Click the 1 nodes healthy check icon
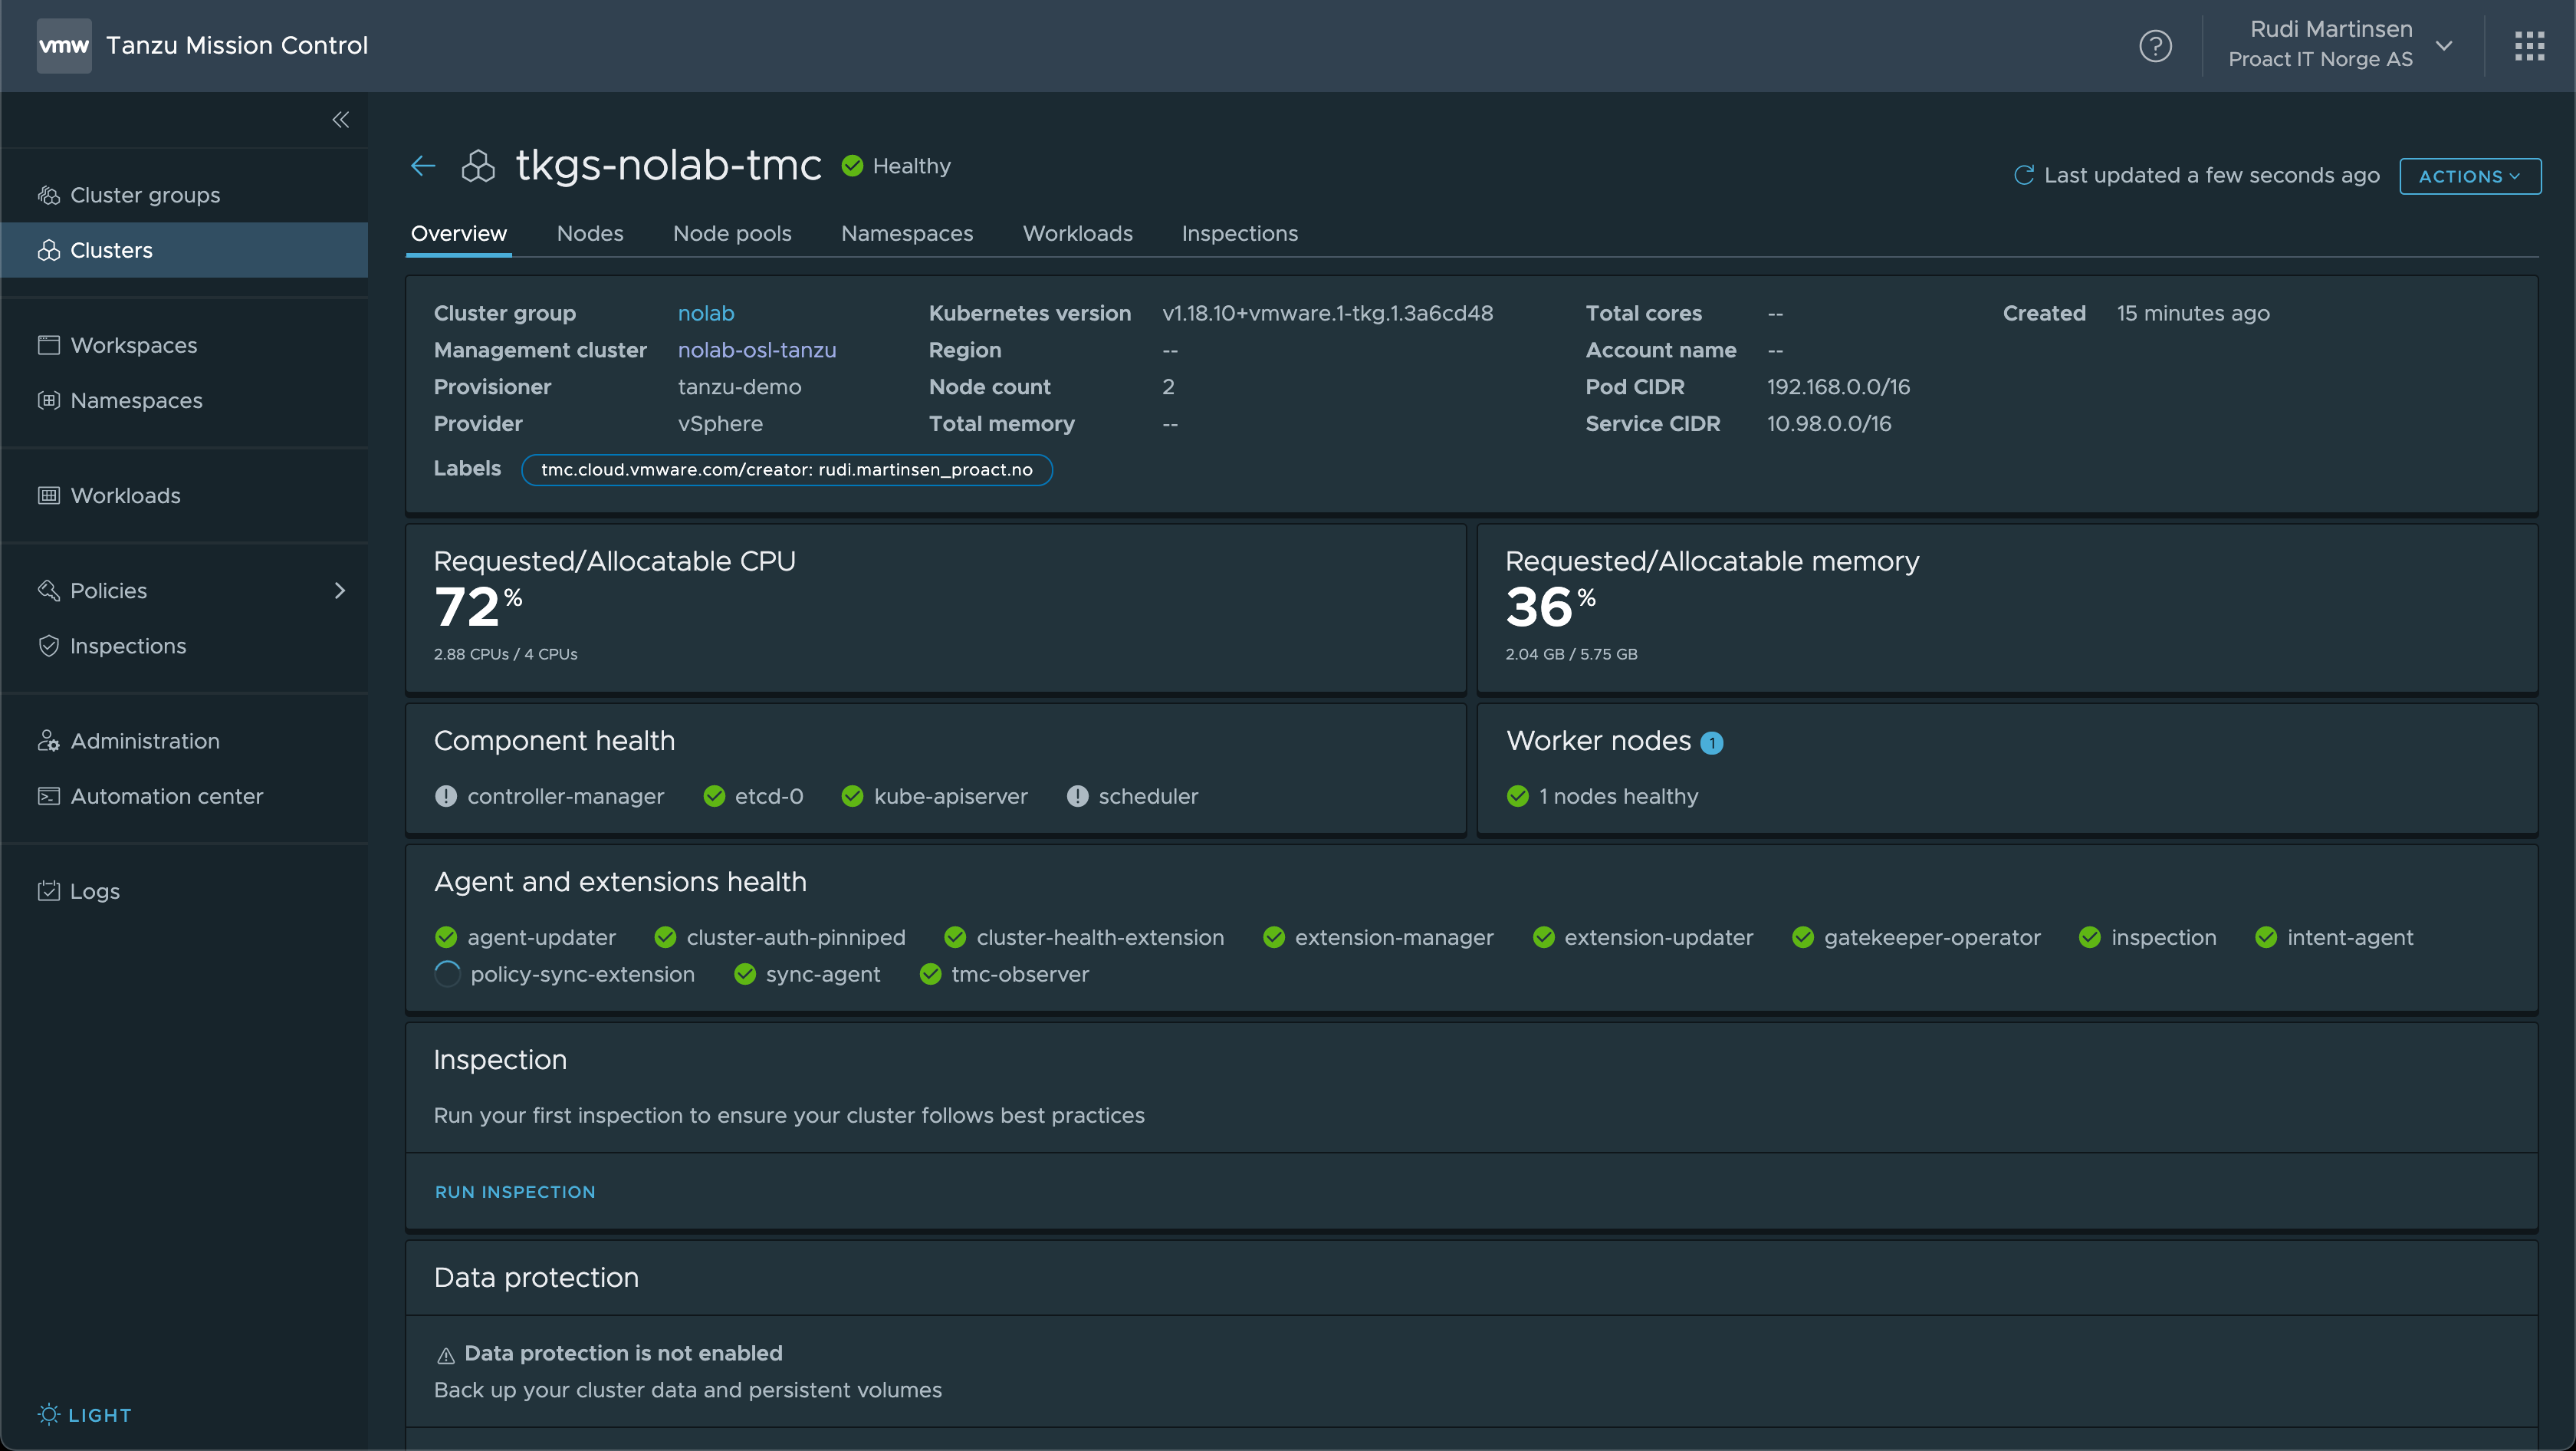 [1517, 796]
